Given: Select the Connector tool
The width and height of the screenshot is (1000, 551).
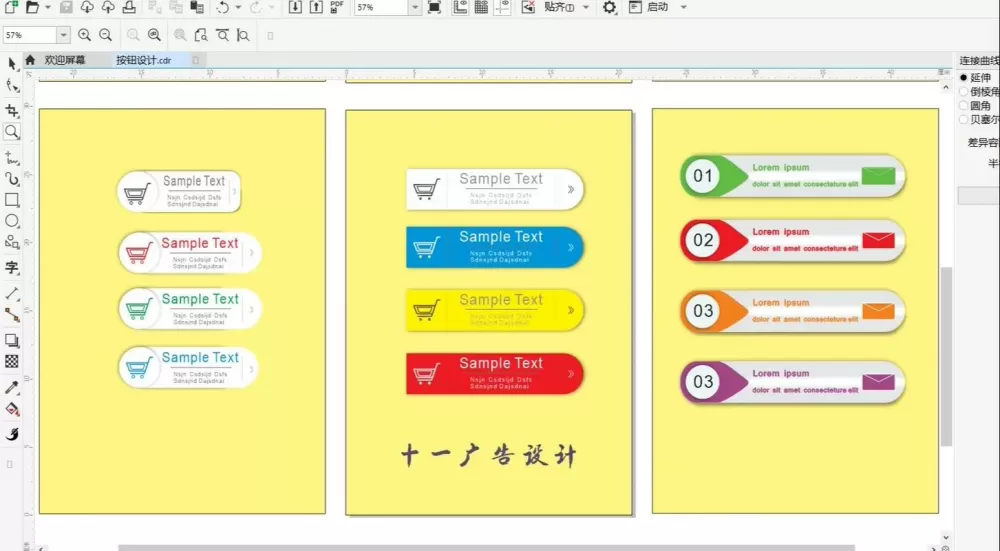Looking at the screenshot, I should [12, 314].
